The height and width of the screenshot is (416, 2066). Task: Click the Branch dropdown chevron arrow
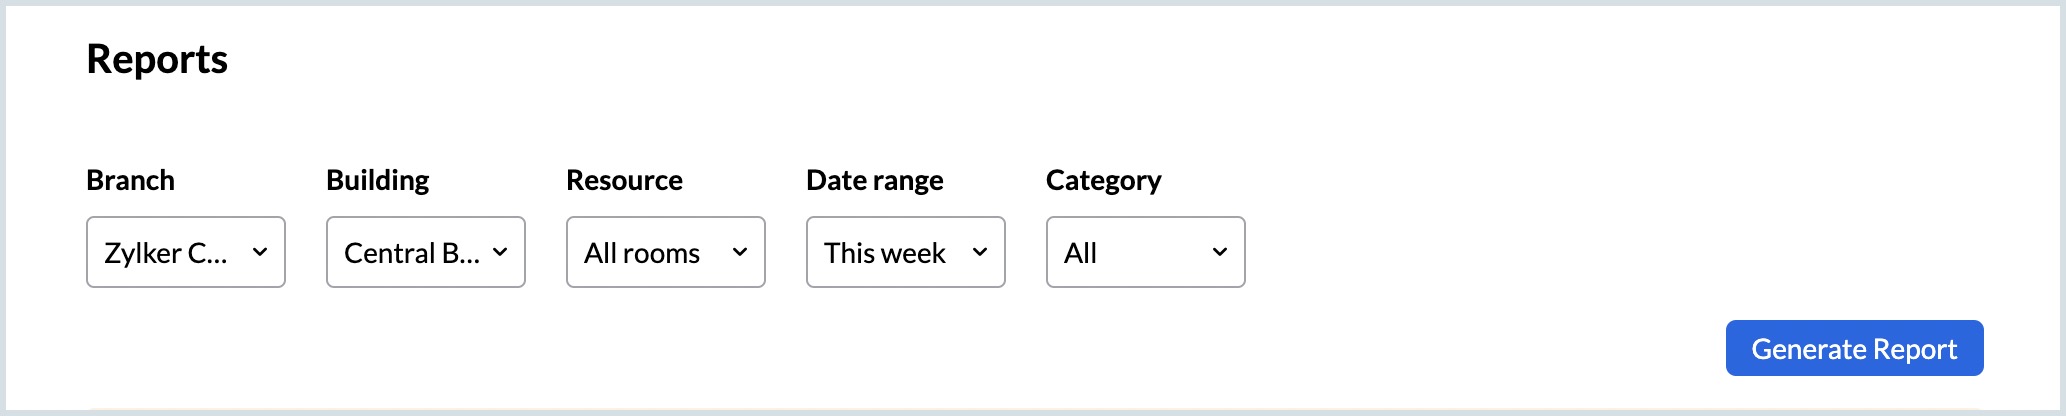[x=260, y=252]
